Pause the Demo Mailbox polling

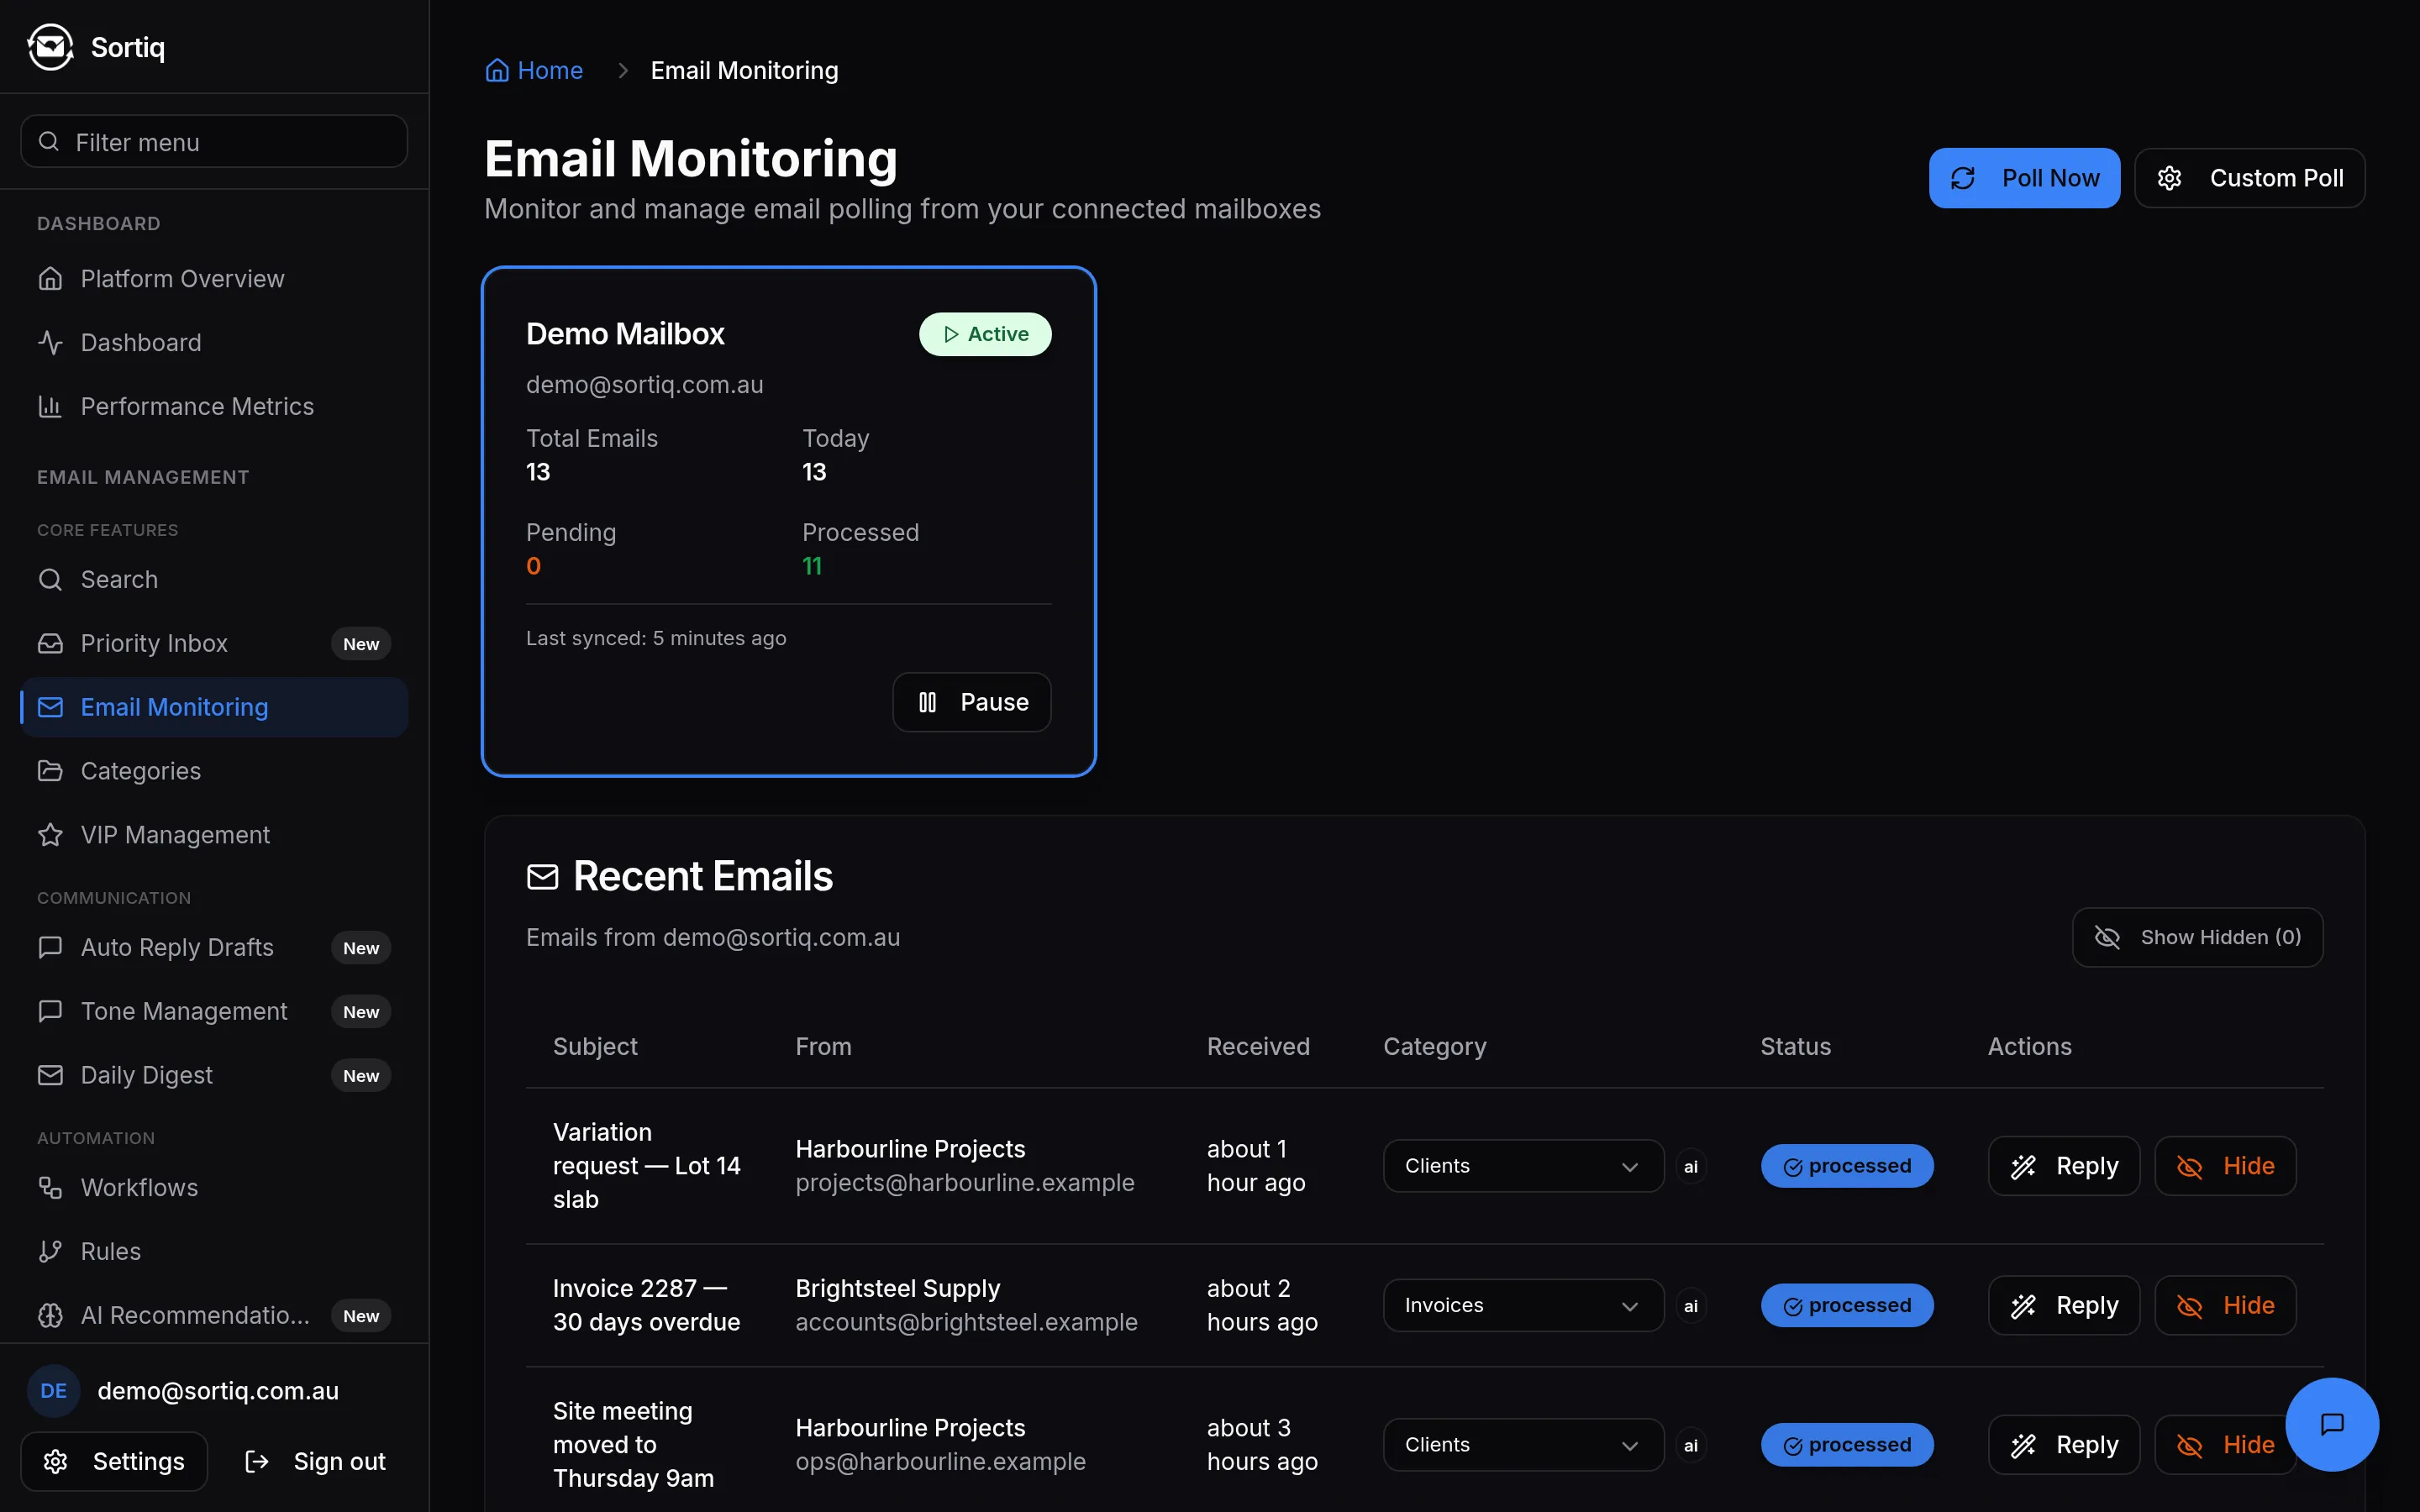click(x=972, y=702)
